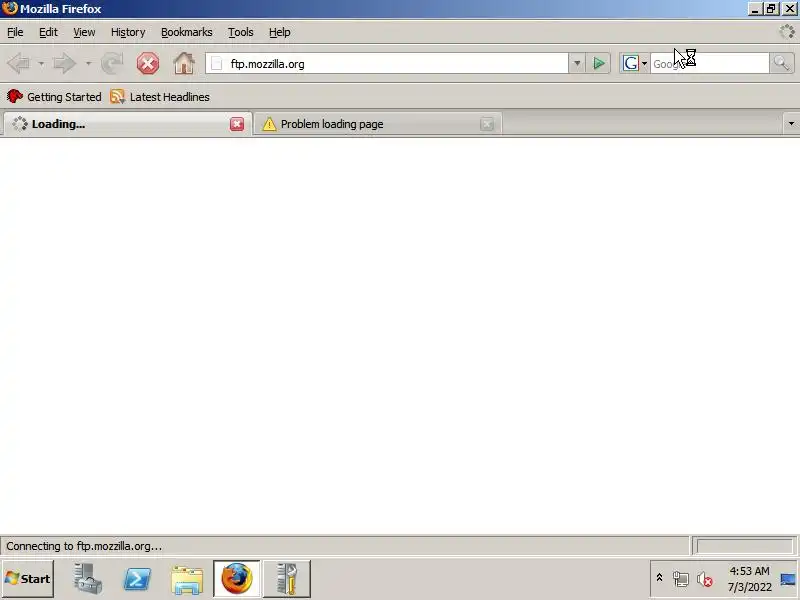Open Getting Started bookmark

(x=54, y=96)
